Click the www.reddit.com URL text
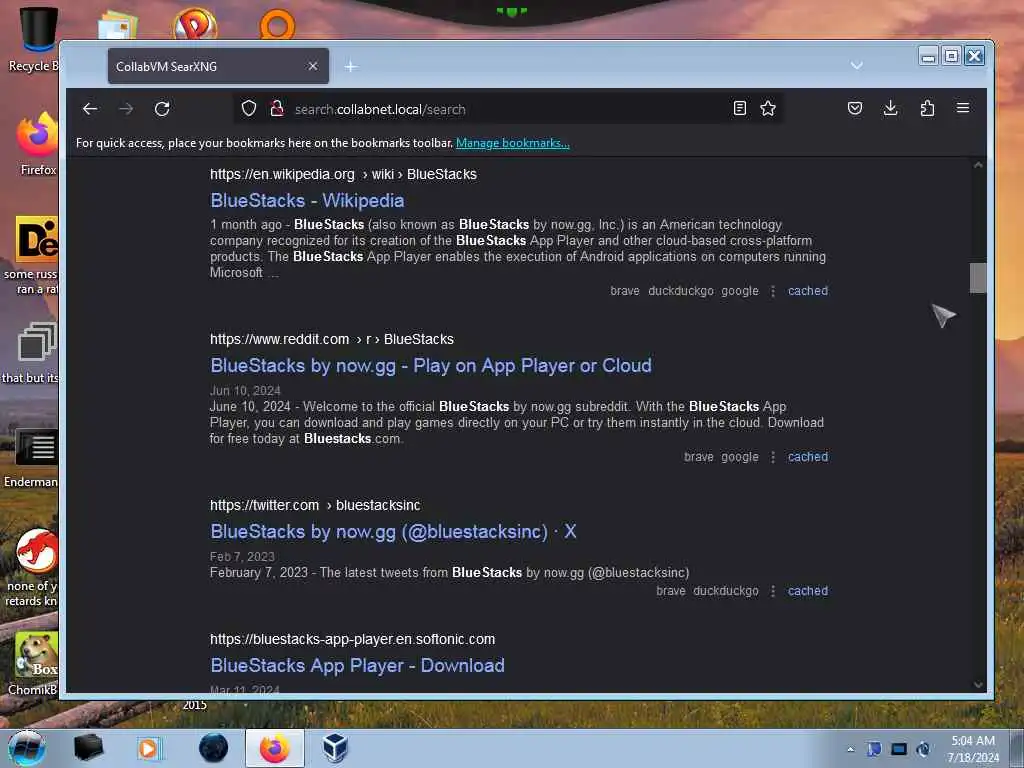 tap(332, 340)
